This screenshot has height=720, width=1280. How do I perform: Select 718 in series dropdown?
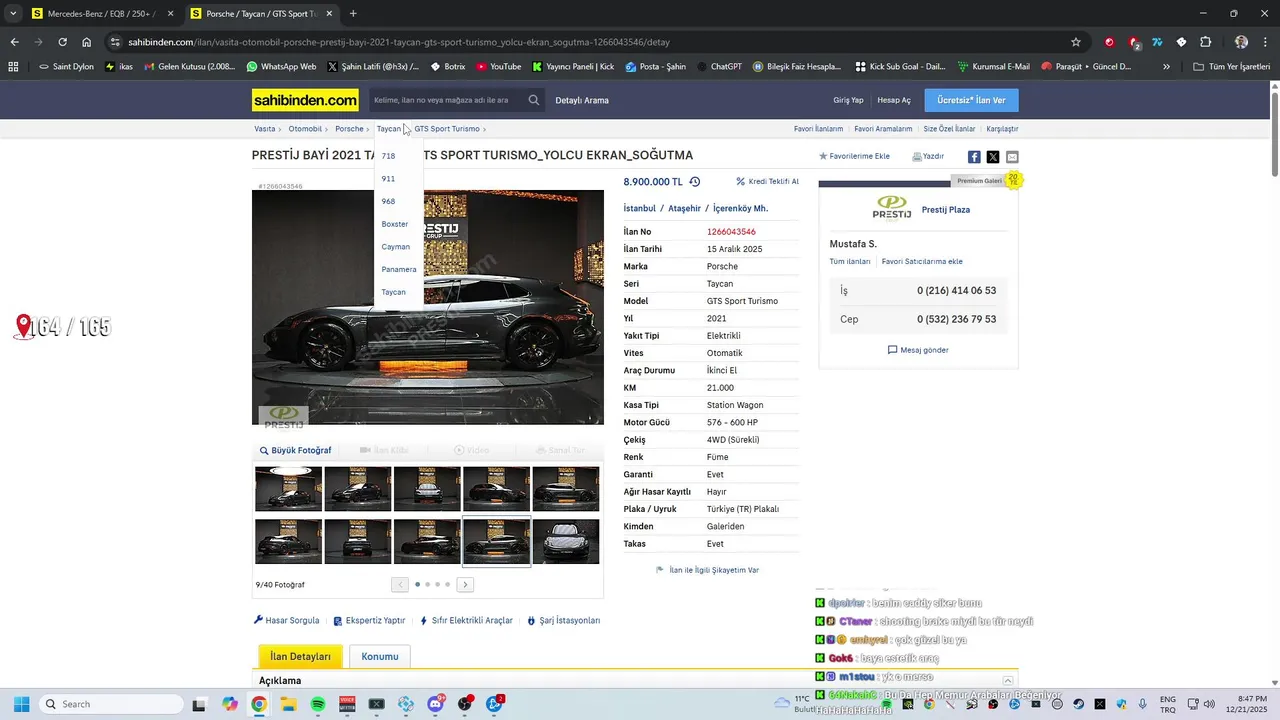tap(388, 156)
